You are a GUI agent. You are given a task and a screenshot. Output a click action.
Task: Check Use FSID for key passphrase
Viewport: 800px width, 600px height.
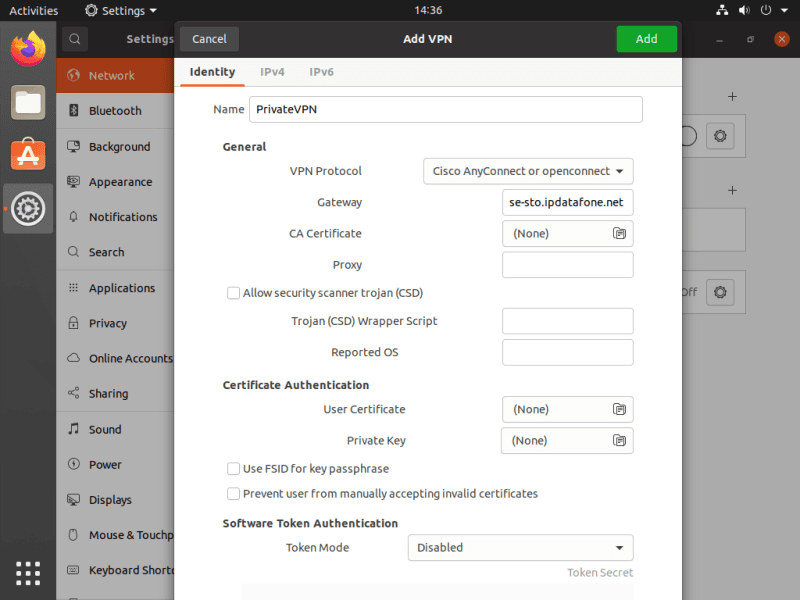tap(234, 468)
